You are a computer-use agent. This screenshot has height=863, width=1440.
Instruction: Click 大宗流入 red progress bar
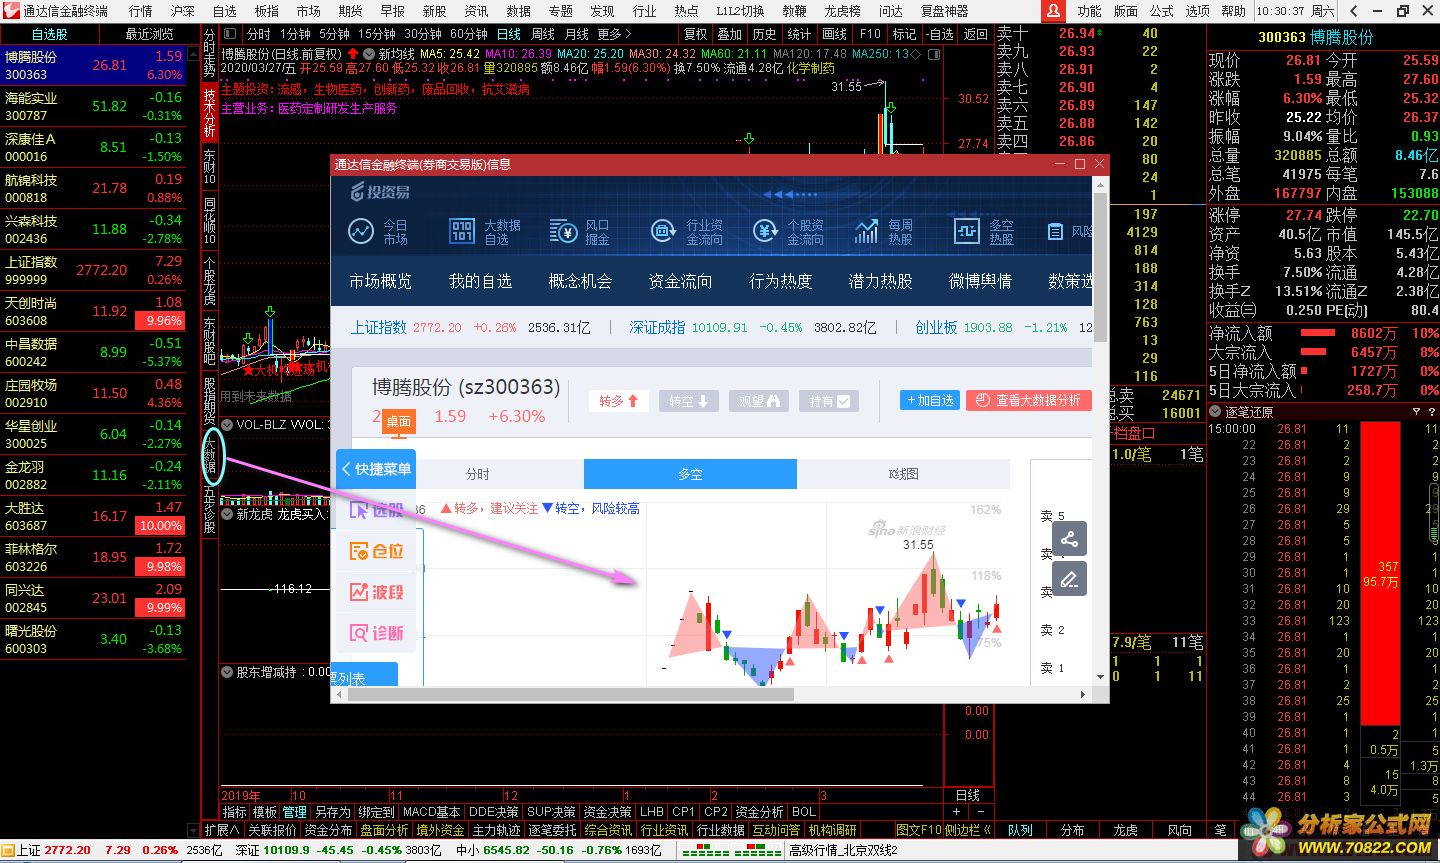click(x=1312, y=352)
